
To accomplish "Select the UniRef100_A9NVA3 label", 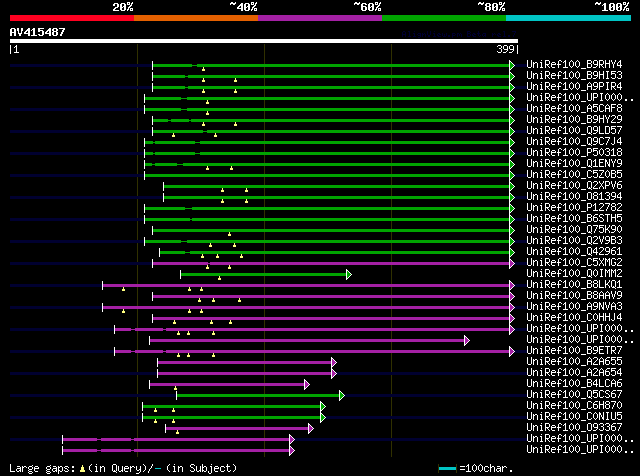I will point(574,307).
